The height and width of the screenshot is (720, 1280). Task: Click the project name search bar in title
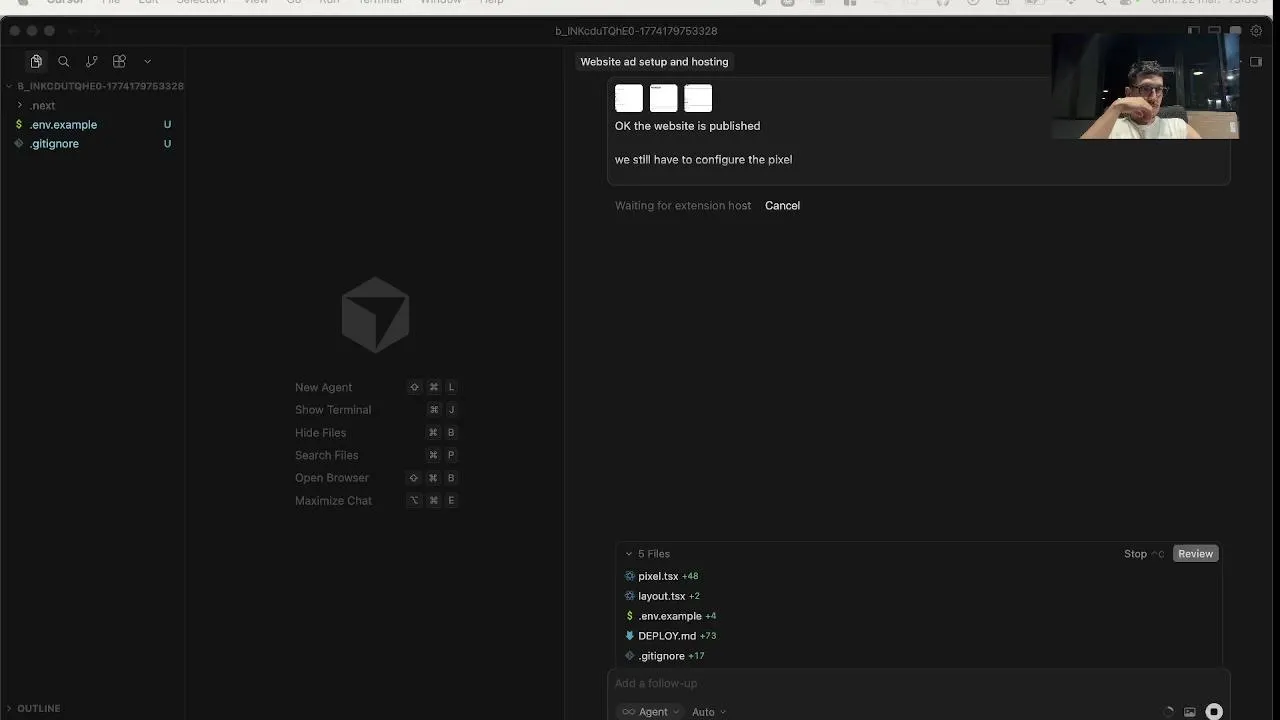point(636,31)
